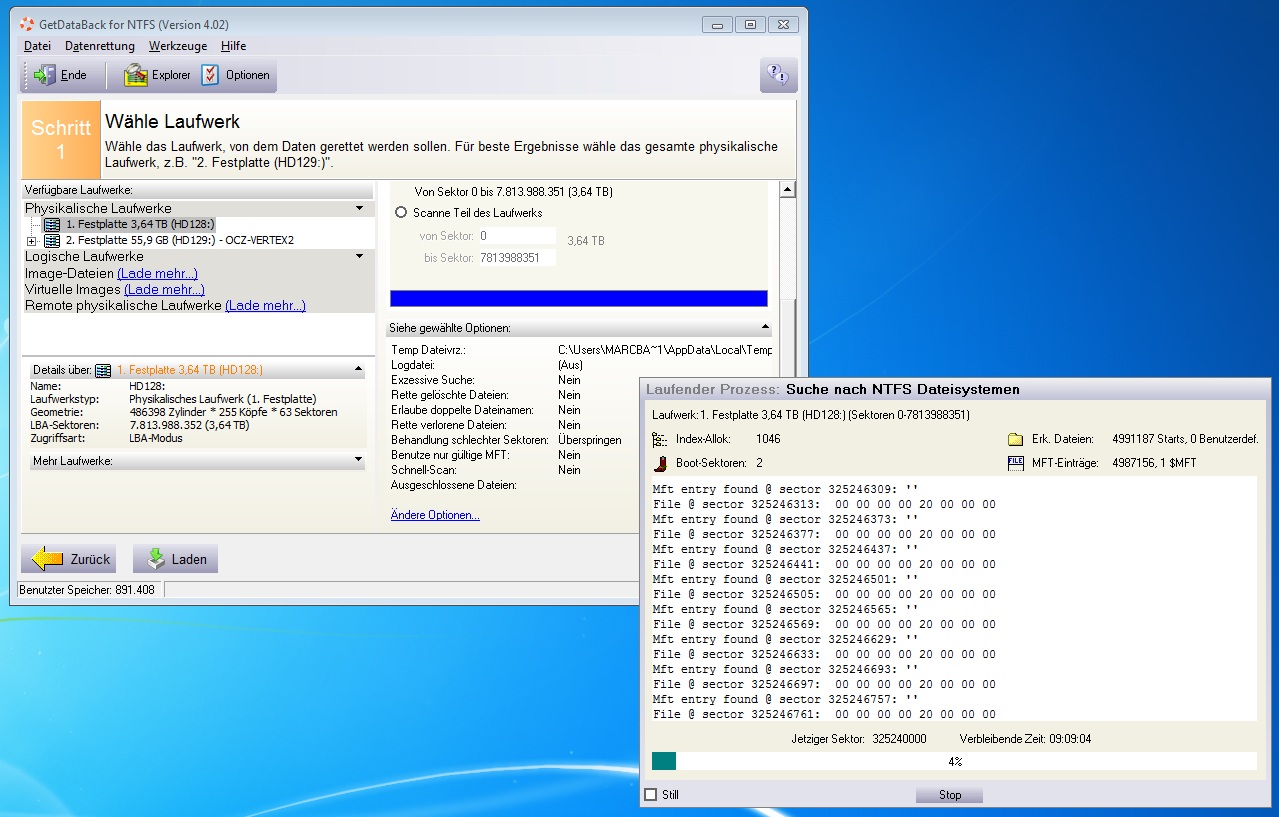
Task: Click the drive icon of 1. Festplatte
Action: click(52, 225)
